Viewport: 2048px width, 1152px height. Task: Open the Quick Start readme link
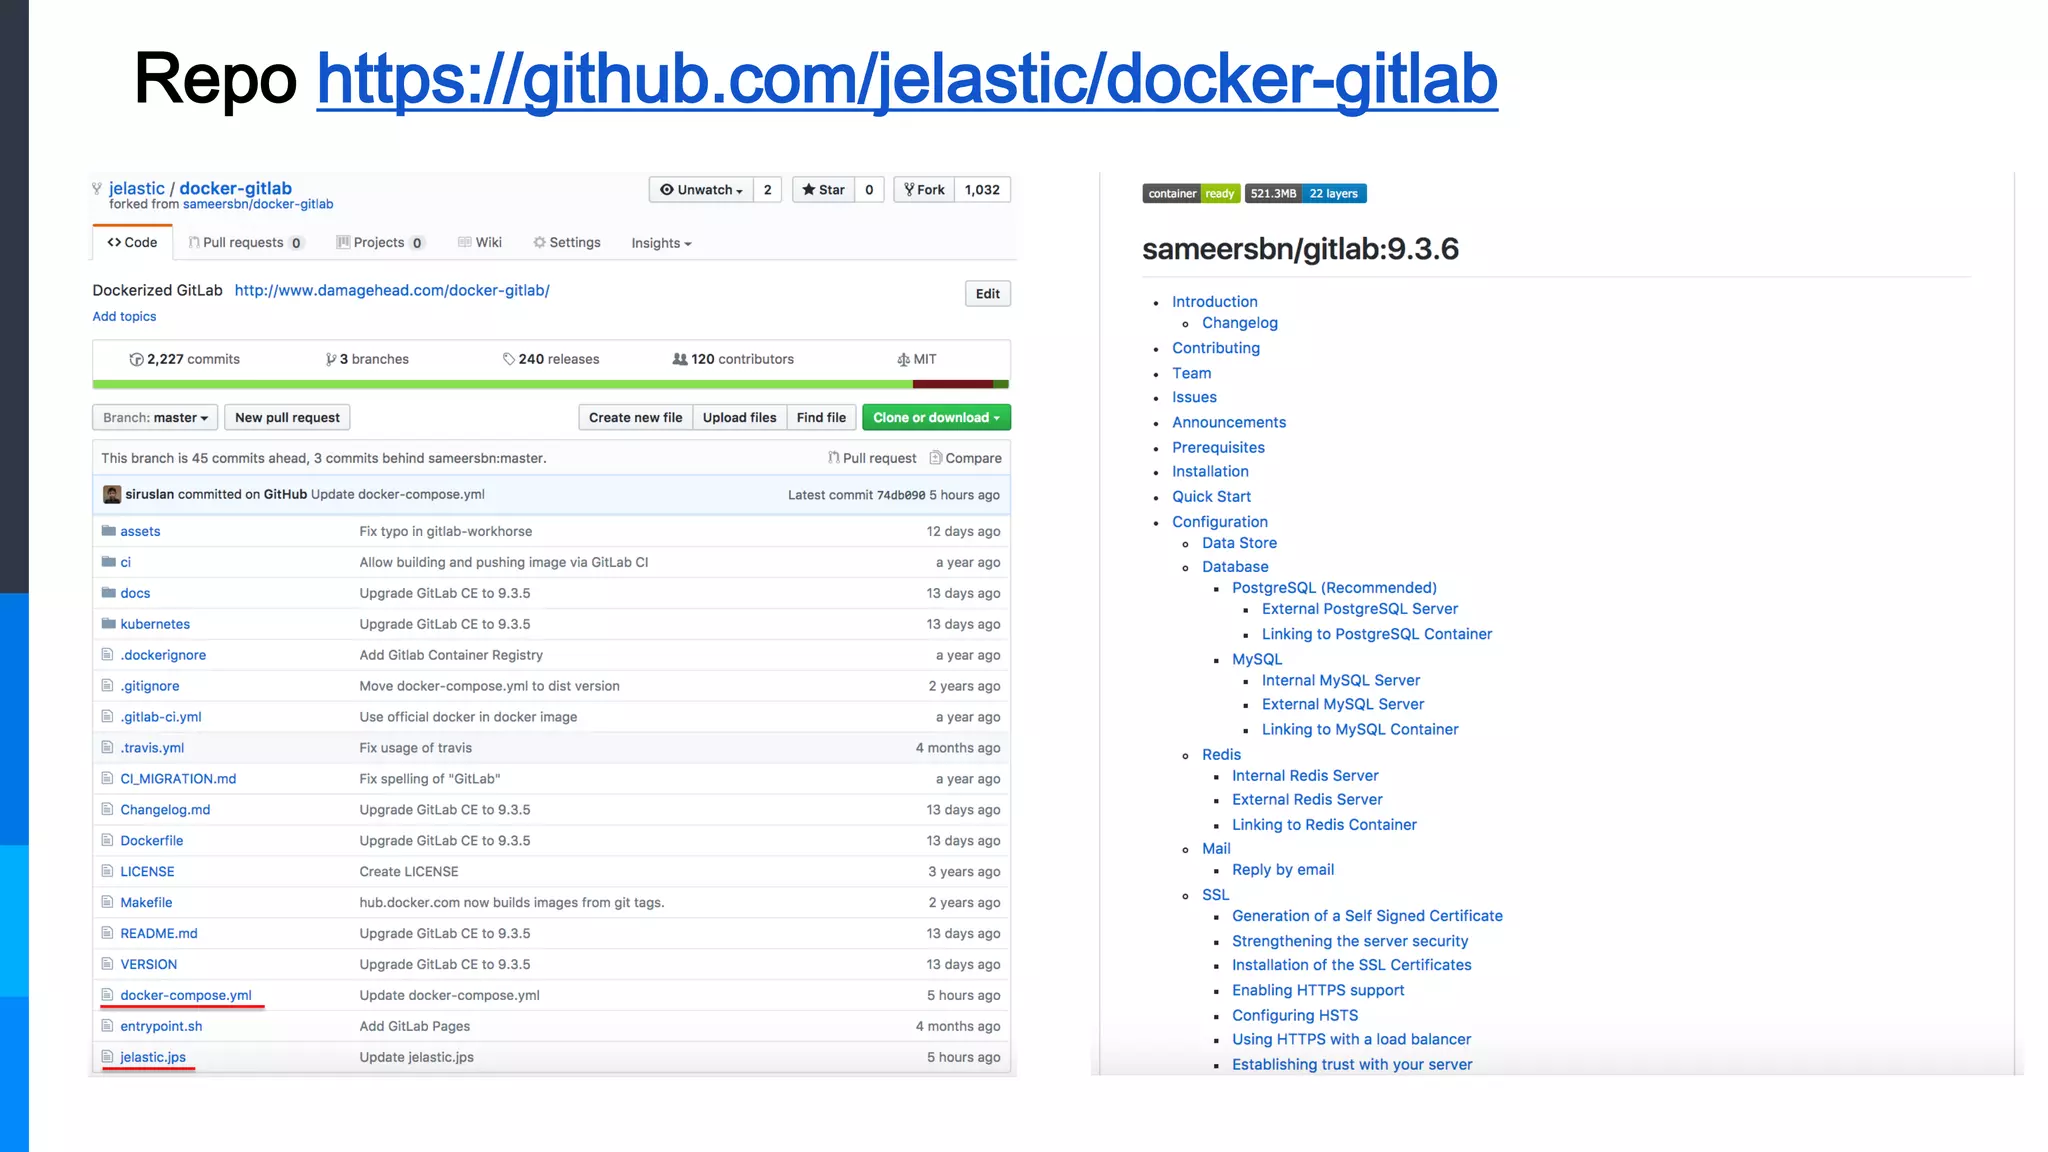point(1211,497)
